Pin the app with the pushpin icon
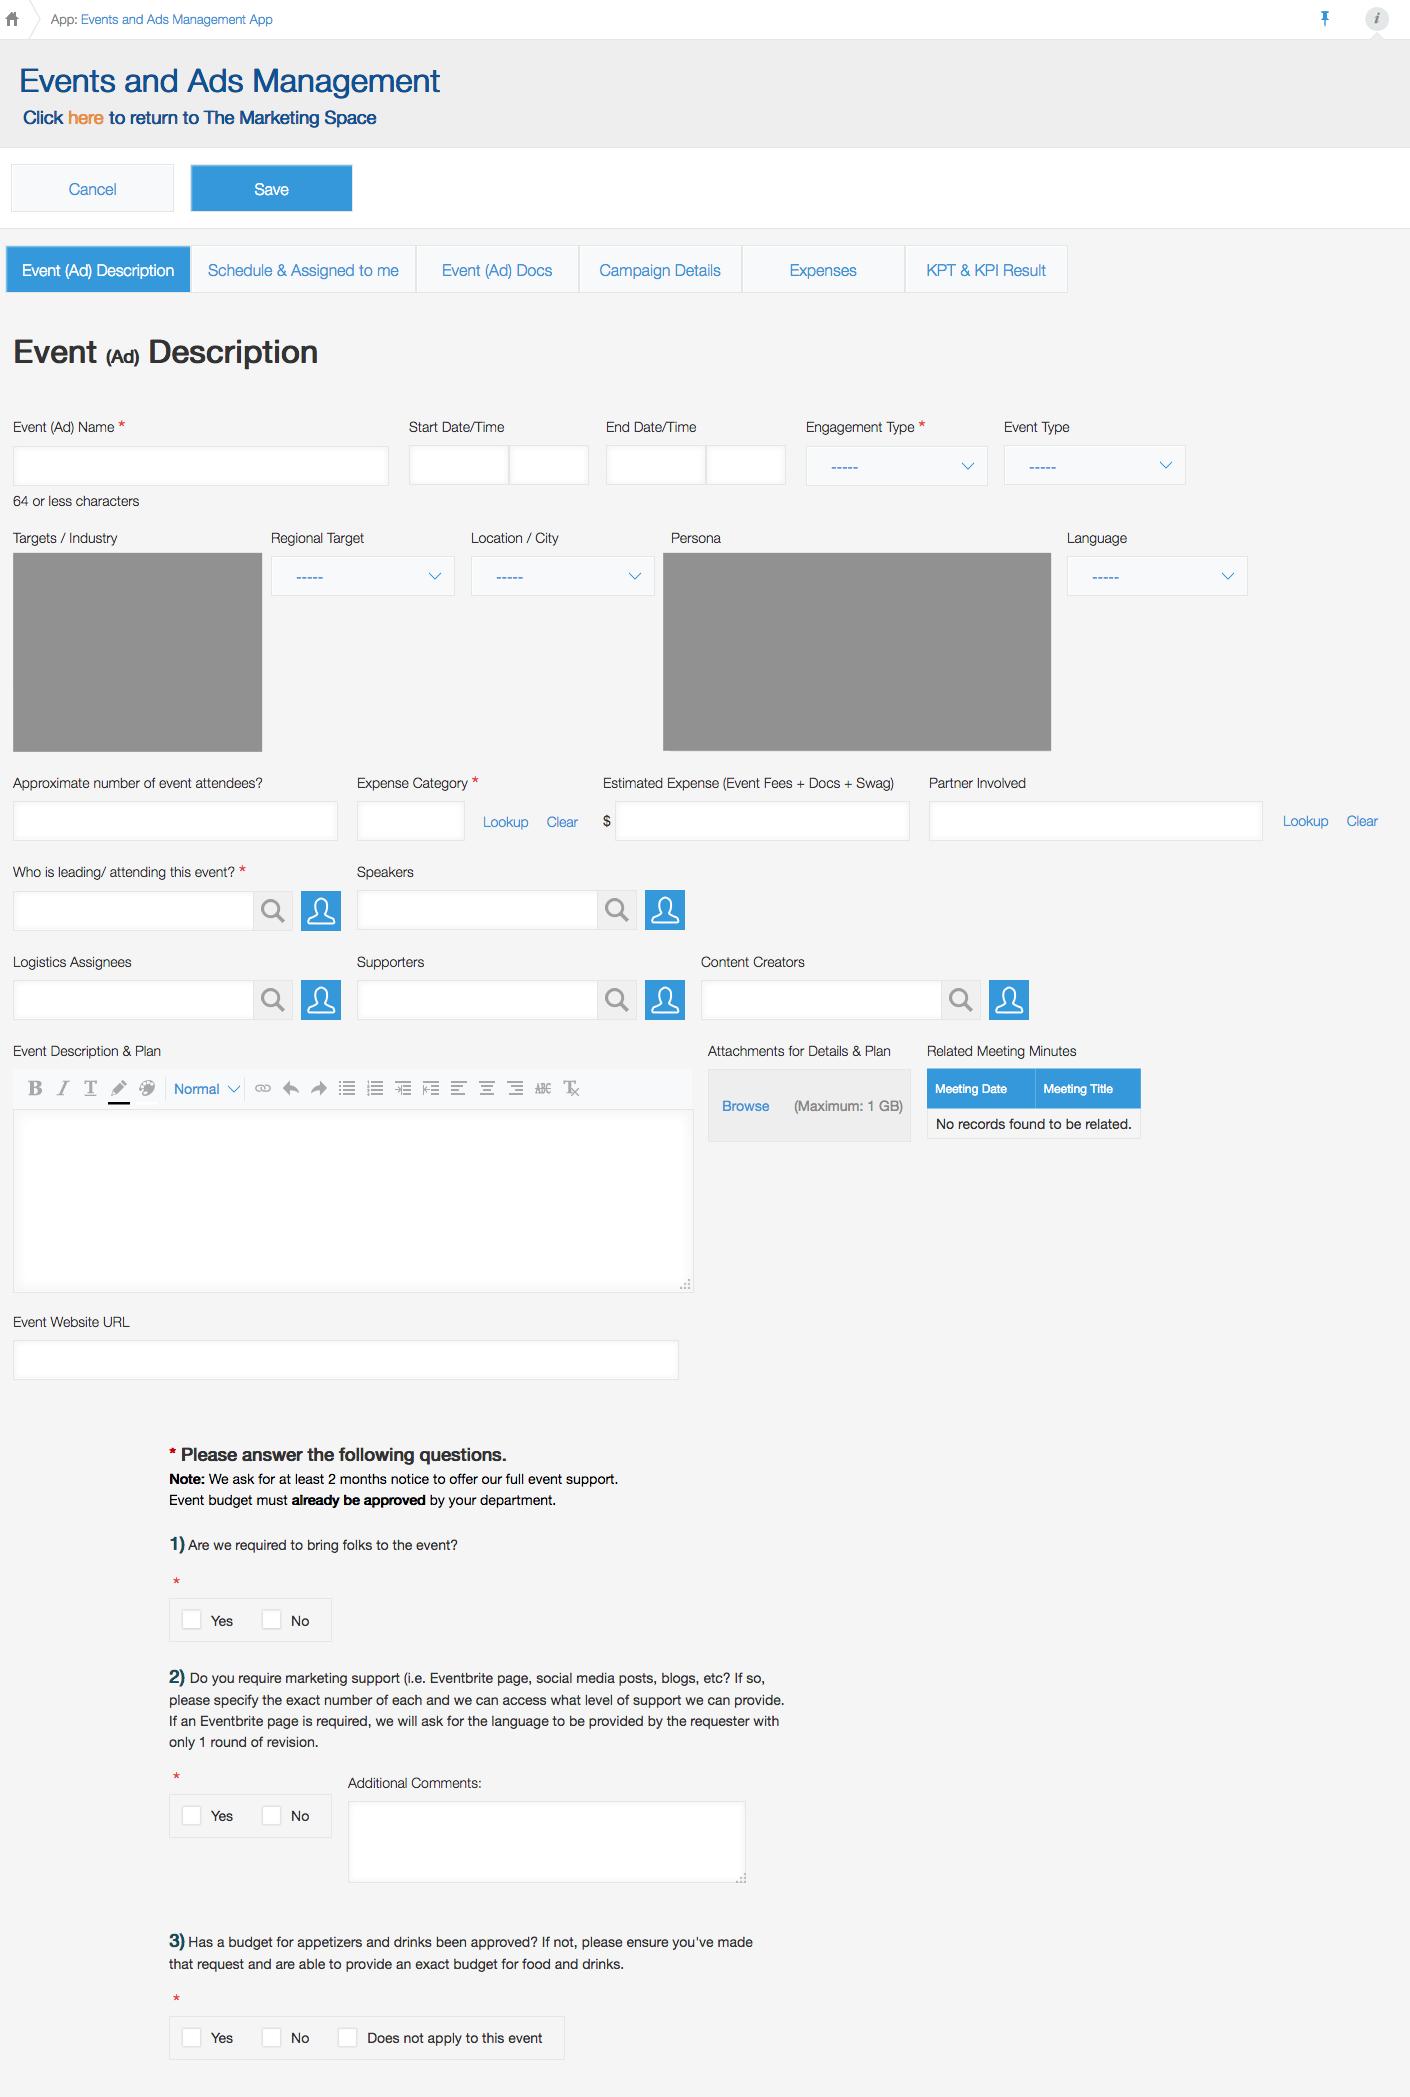Image resolution: width=1410 pixels, height=2097 pixels. (x=1324, y=19)
